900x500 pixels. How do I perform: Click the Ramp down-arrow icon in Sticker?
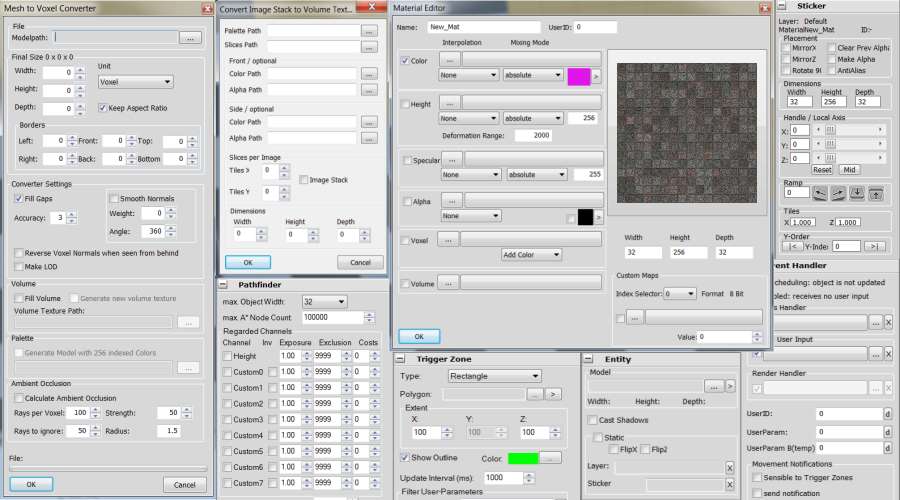[x=857, y=193]
